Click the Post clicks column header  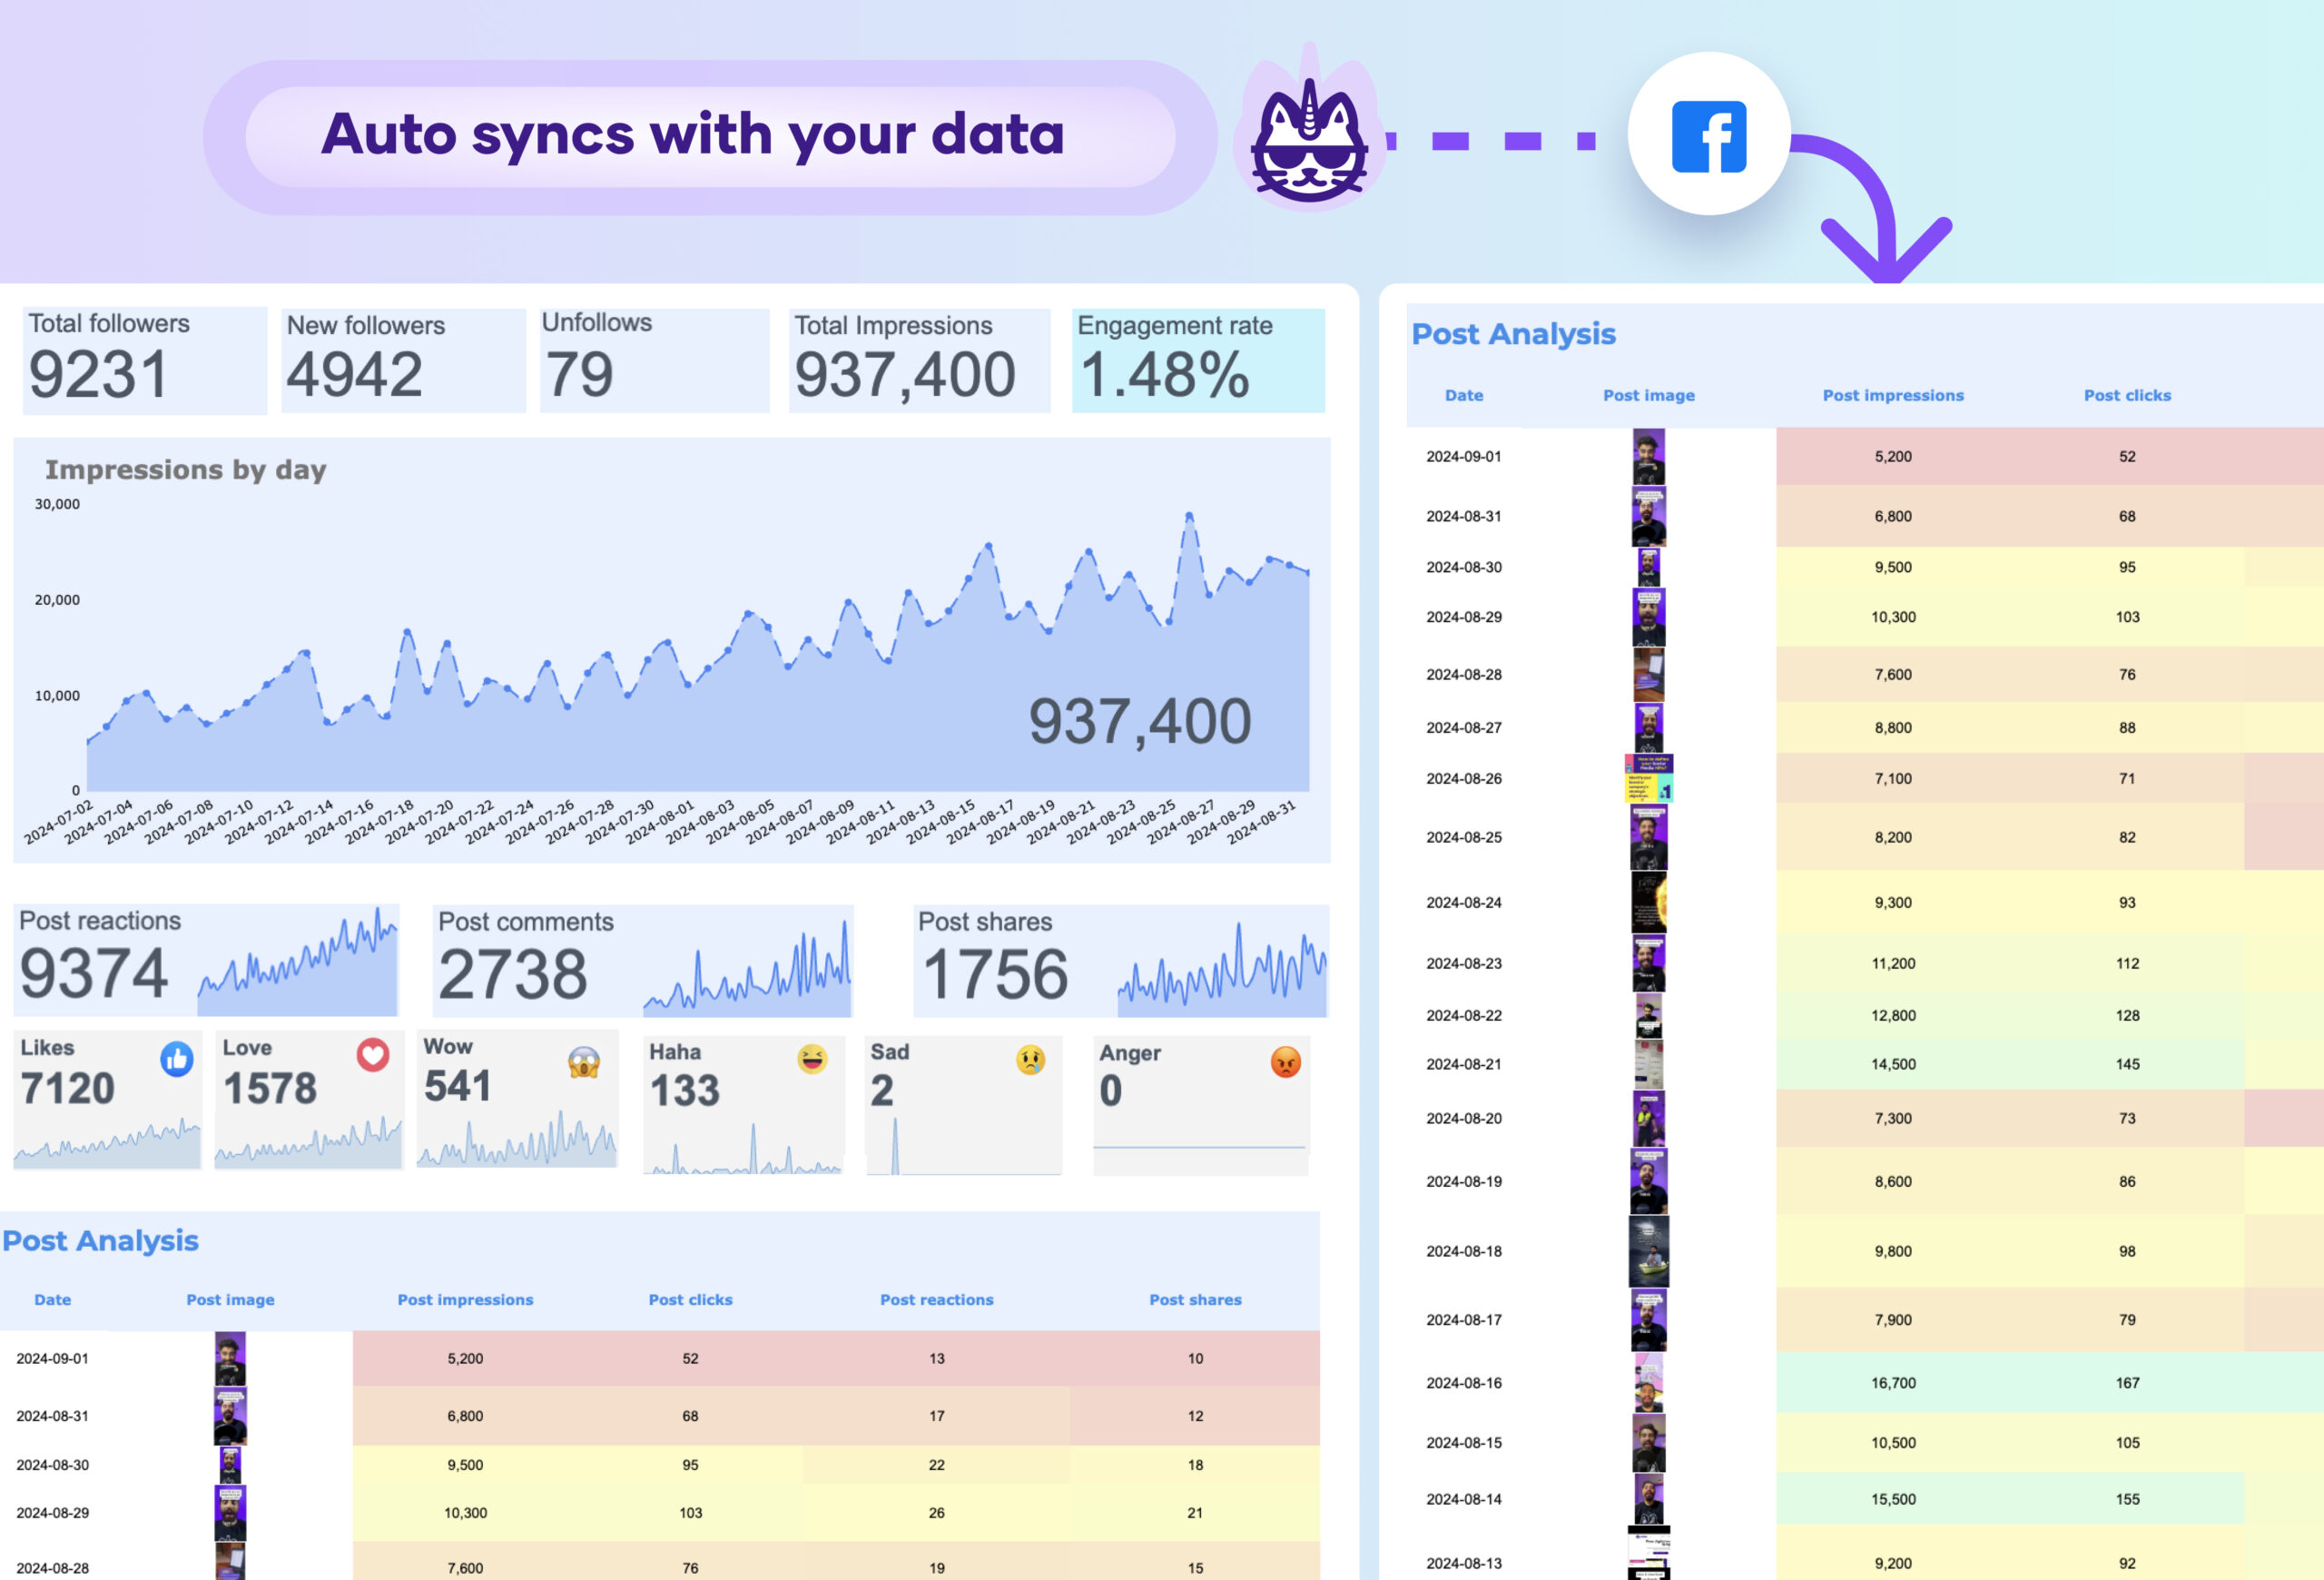pyautogui.click(x=690, y=1299)
